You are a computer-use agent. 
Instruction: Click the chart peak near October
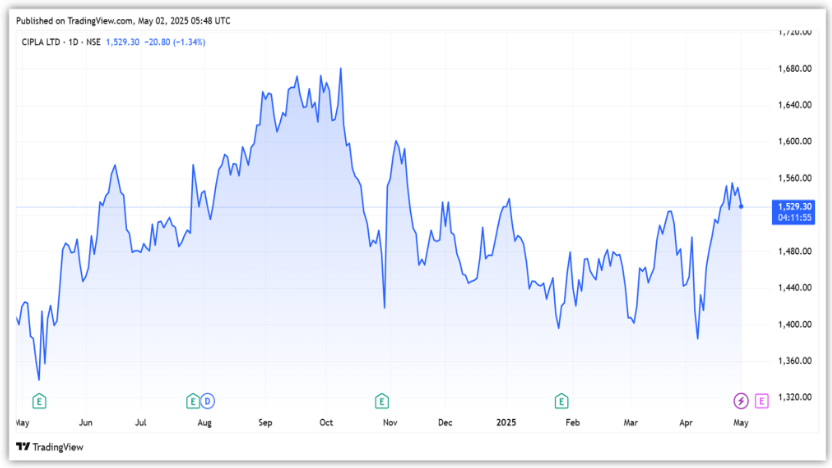(341, 69)
